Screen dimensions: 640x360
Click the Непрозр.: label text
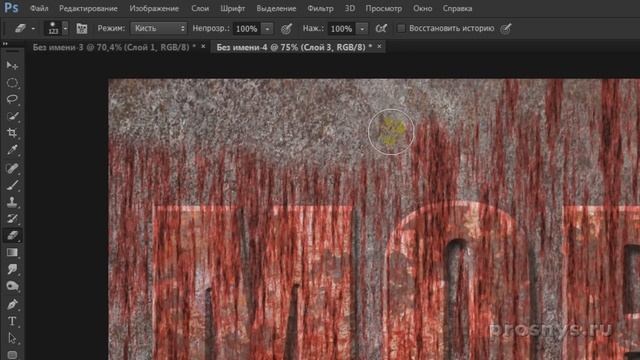tap(211, 29)
